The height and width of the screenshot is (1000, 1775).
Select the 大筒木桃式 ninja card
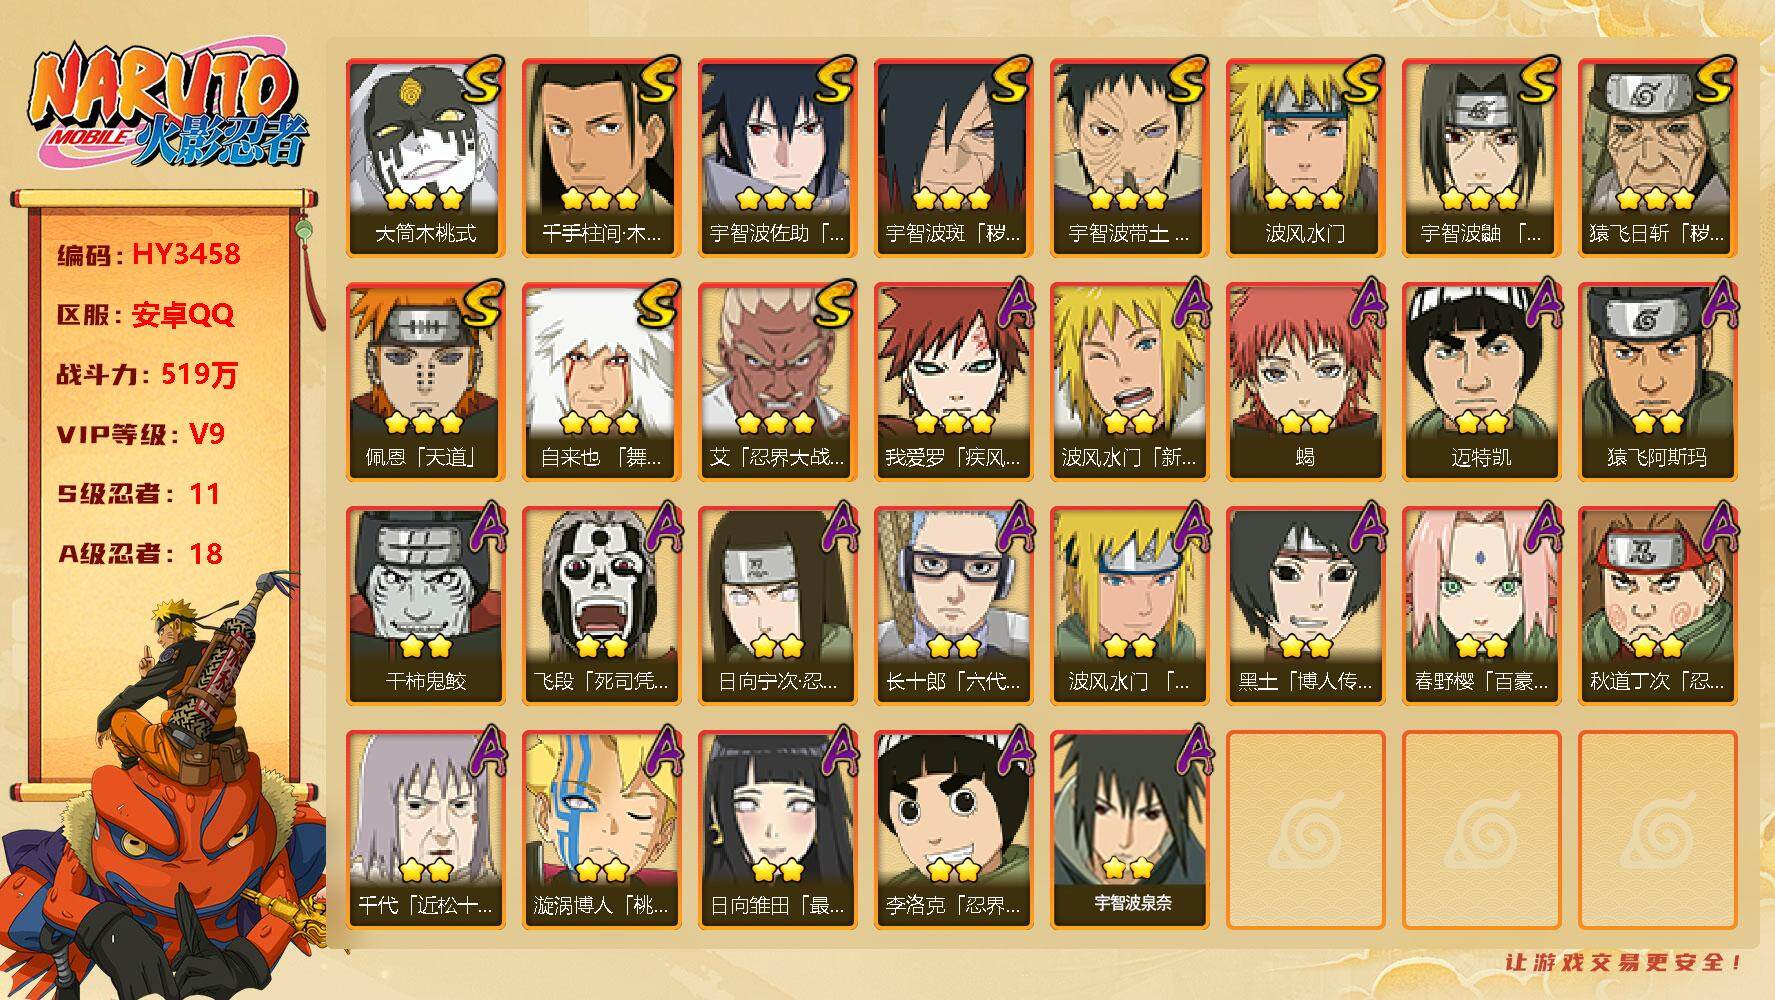coord(425,157)
